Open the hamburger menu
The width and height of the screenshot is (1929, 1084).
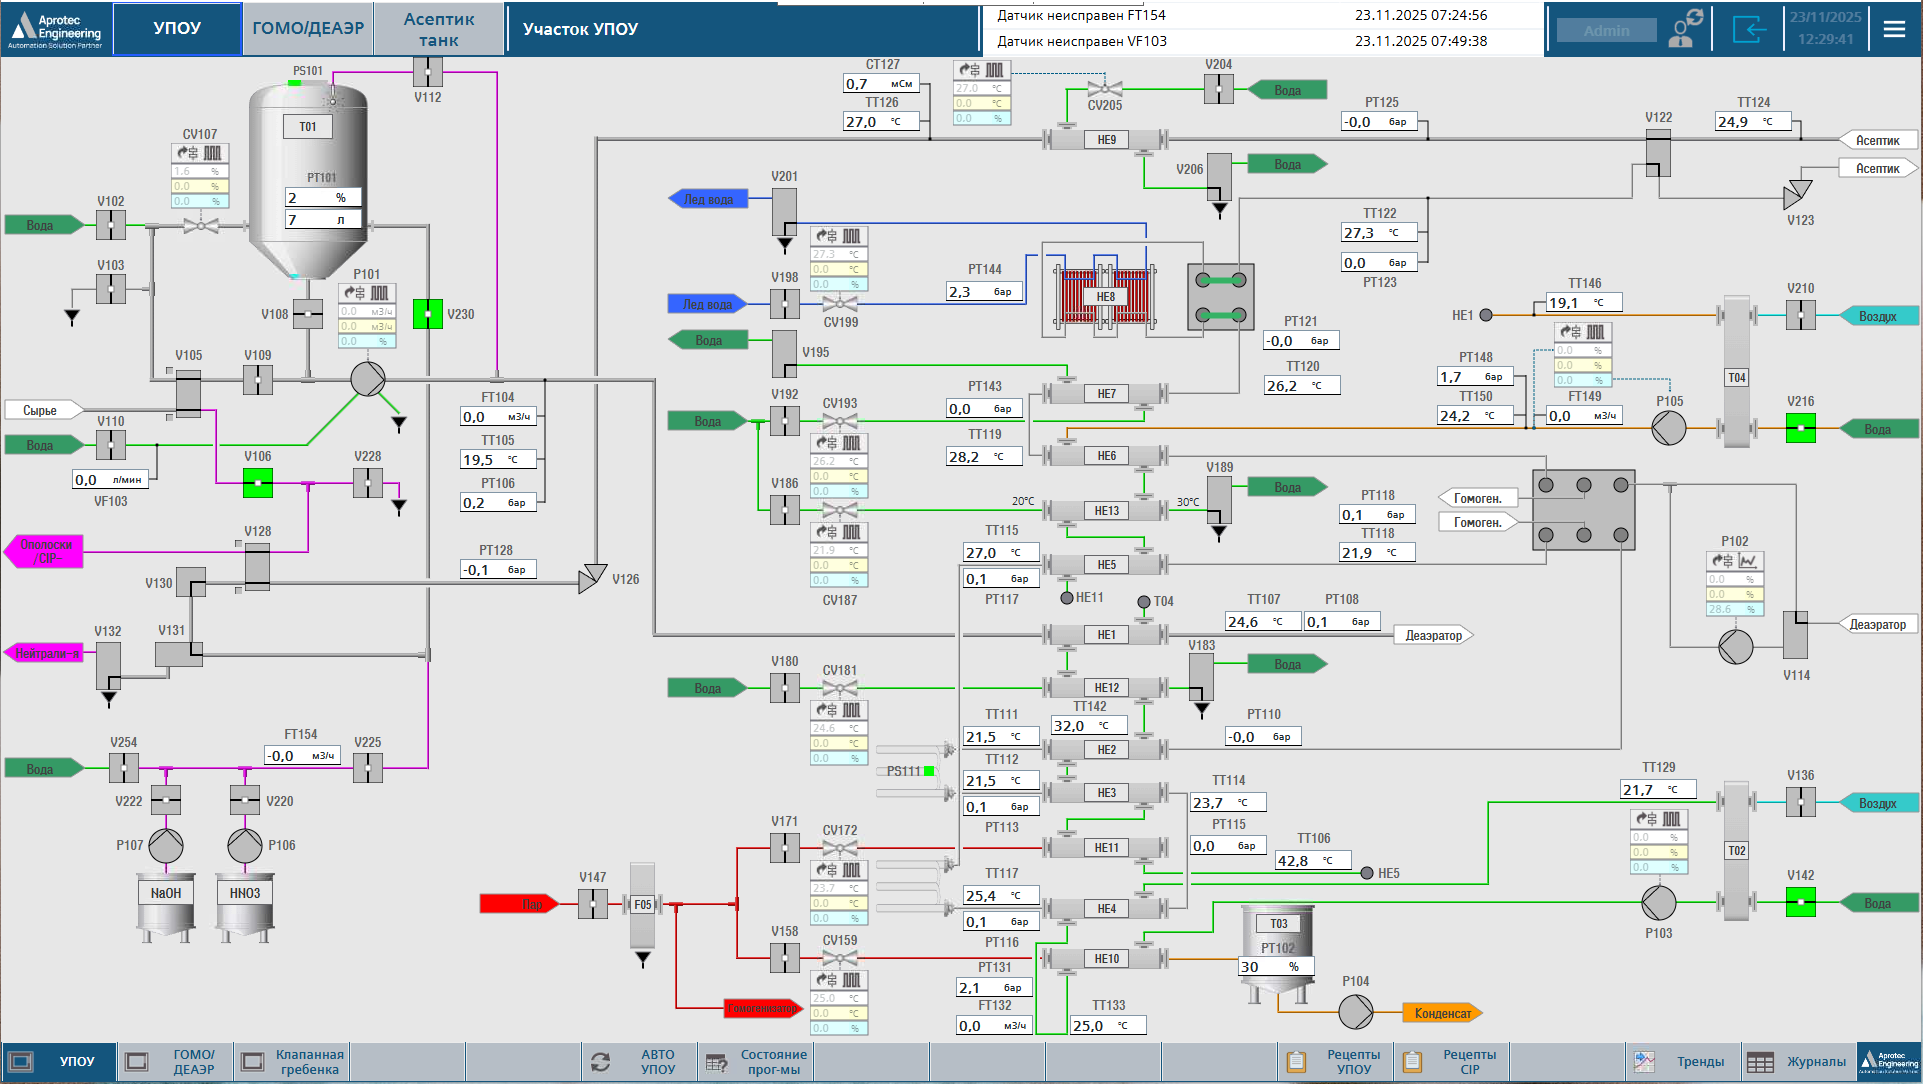tap(1893, 29)
